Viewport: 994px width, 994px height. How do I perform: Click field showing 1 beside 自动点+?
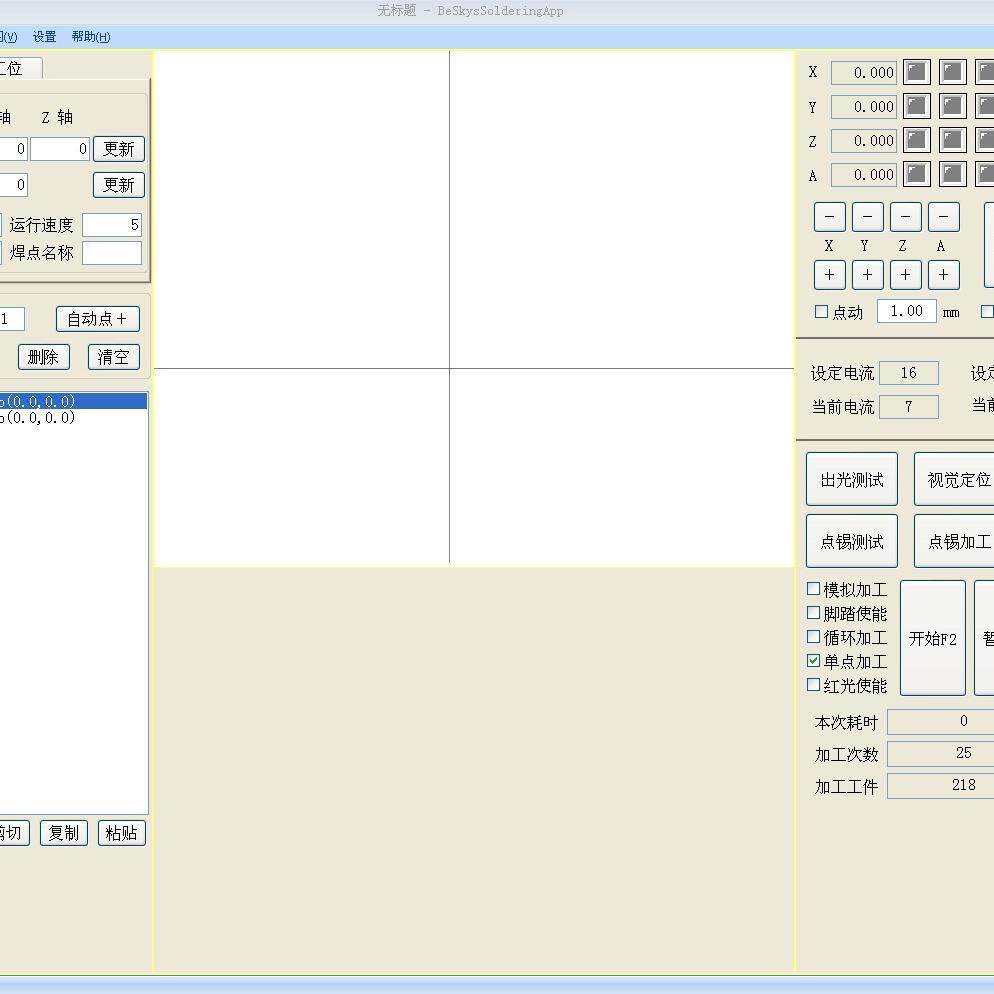12,319
